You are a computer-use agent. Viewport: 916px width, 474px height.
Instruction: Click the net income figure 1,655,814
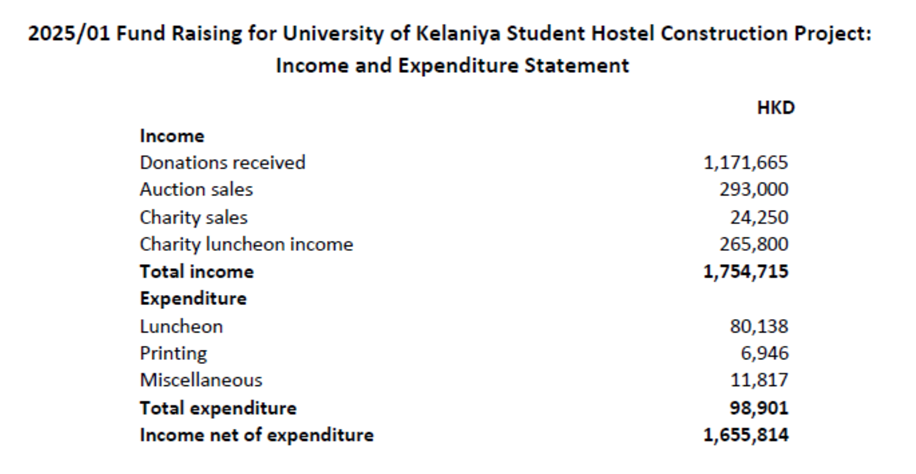[746, 435]
